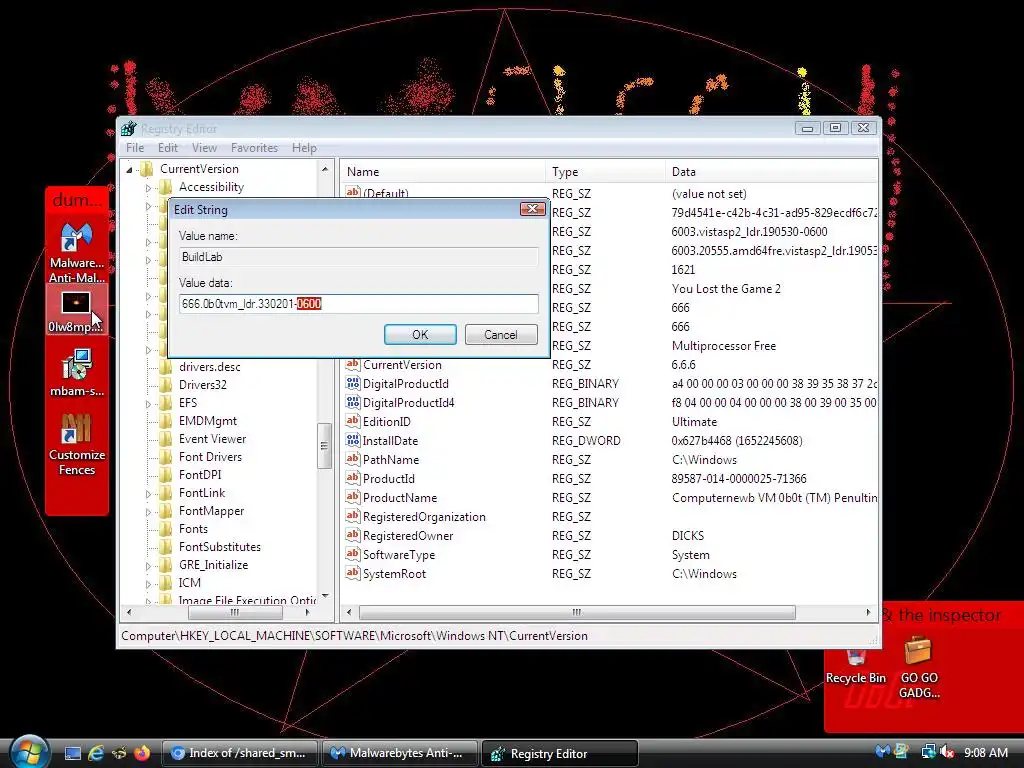Click tree pane scroll up arrow

[x=325, y=169]
